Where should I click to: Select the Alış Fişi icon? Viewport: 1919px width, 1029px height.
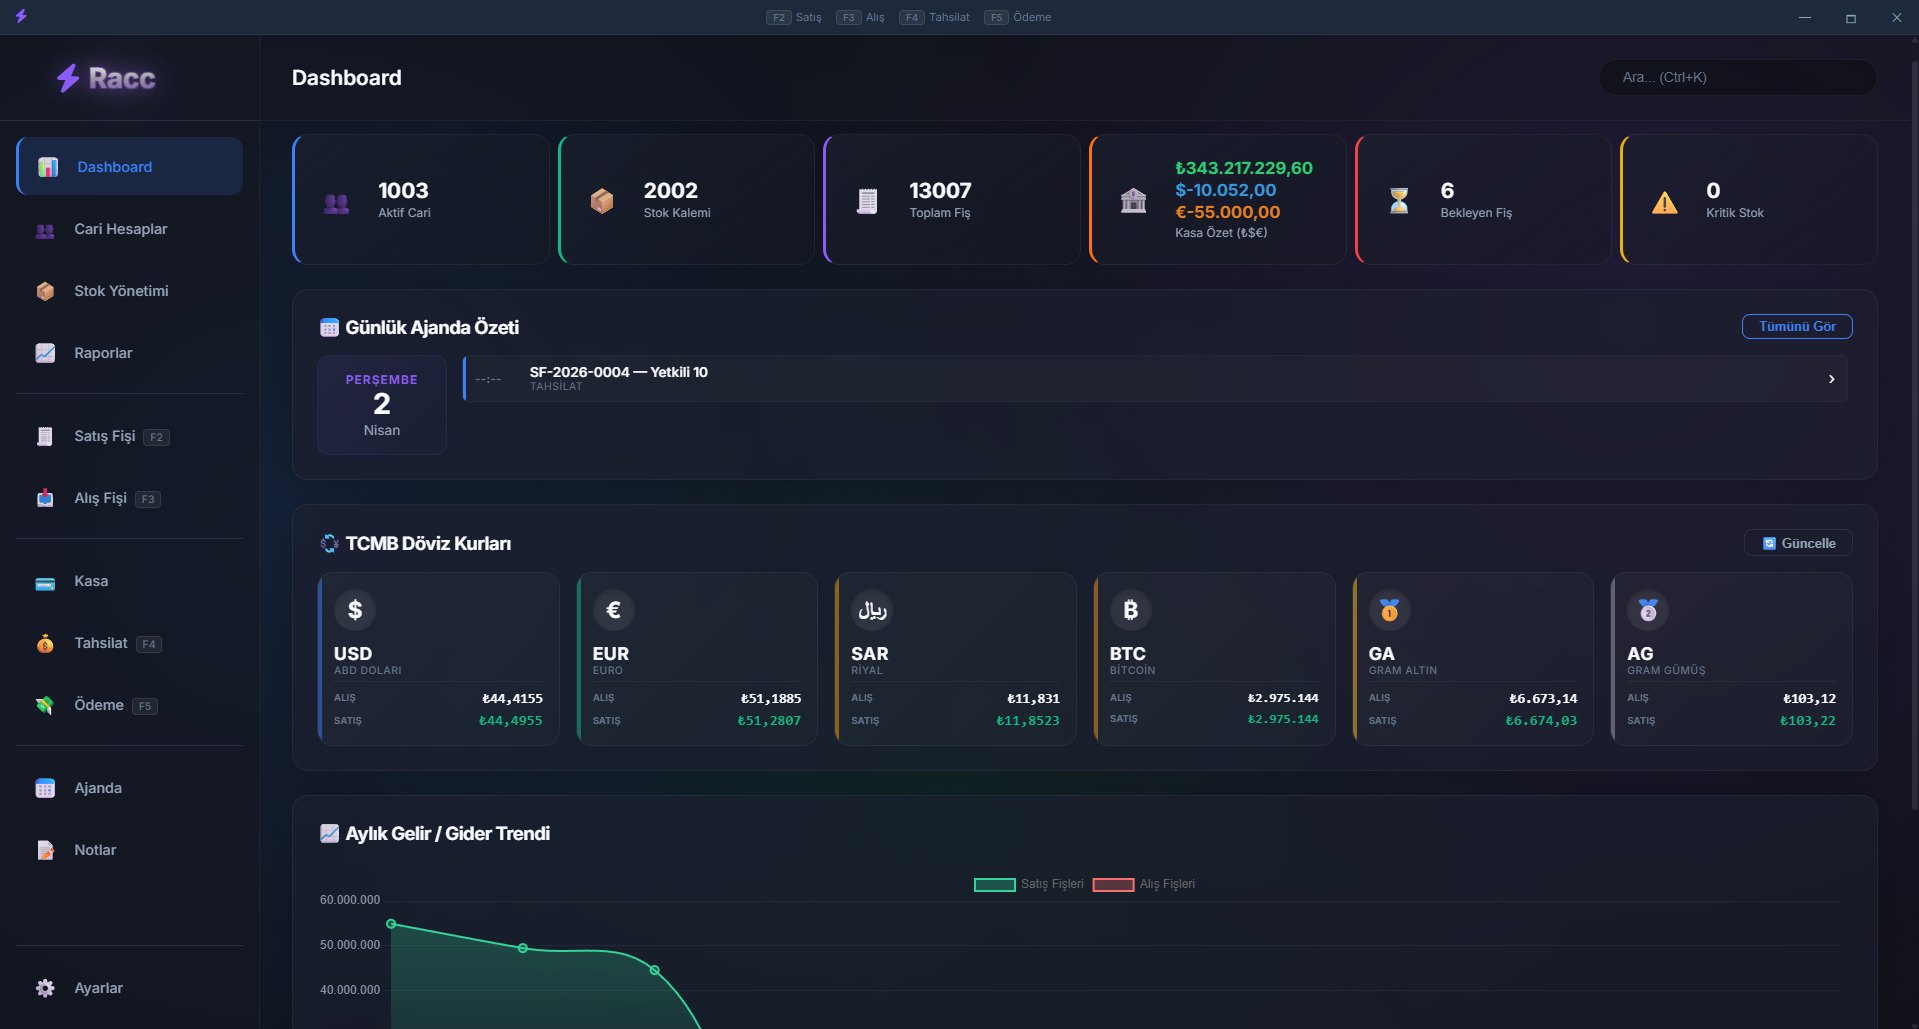(45, 498)
